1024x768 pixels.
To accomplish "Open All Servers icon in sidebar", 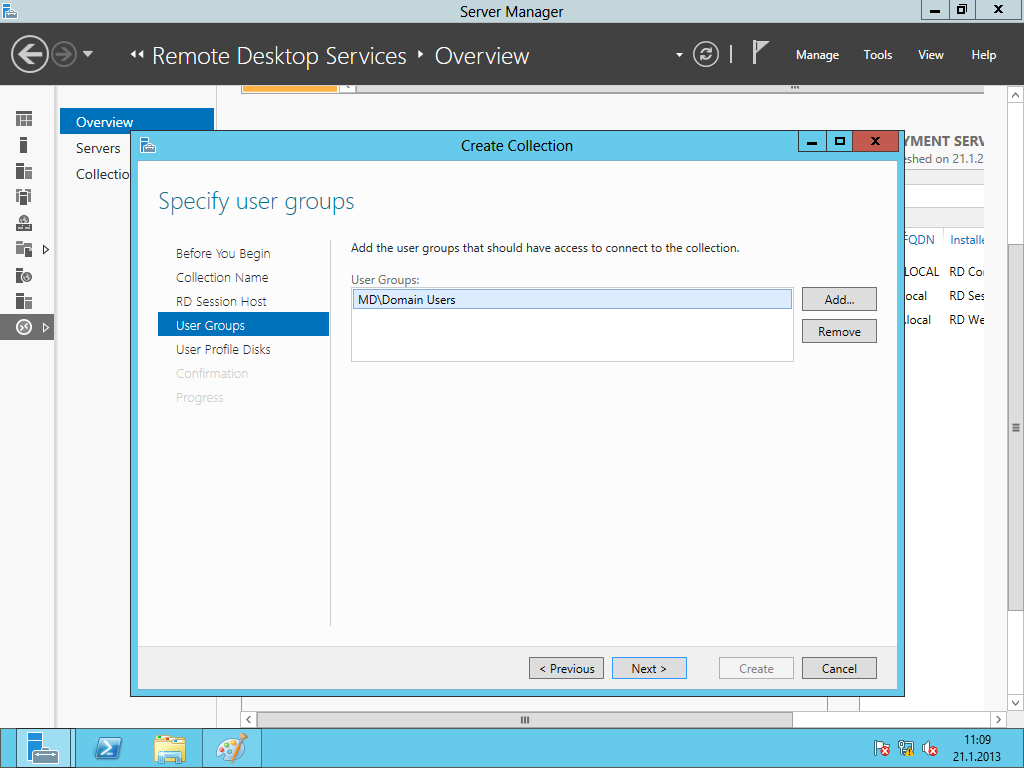I will [x=24, y=171].
